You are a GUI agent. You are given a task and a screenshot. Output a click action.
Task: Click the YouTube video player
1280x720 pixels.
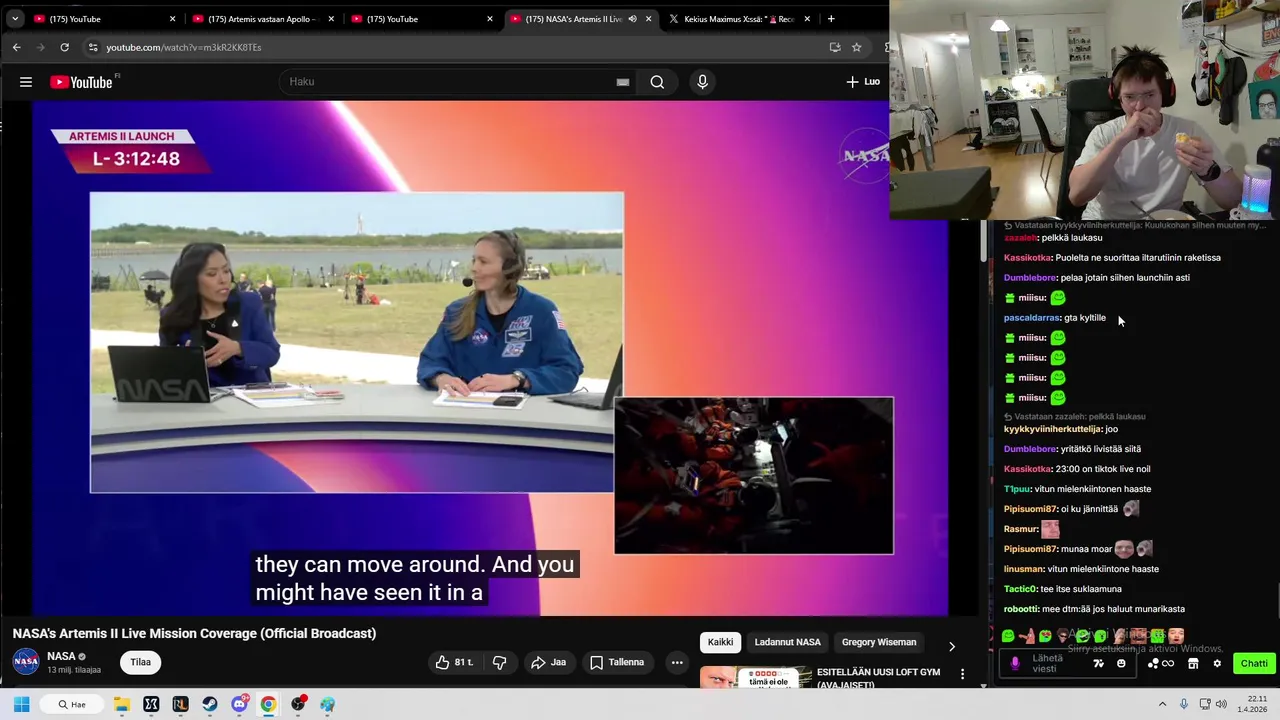tap(490, 358)
